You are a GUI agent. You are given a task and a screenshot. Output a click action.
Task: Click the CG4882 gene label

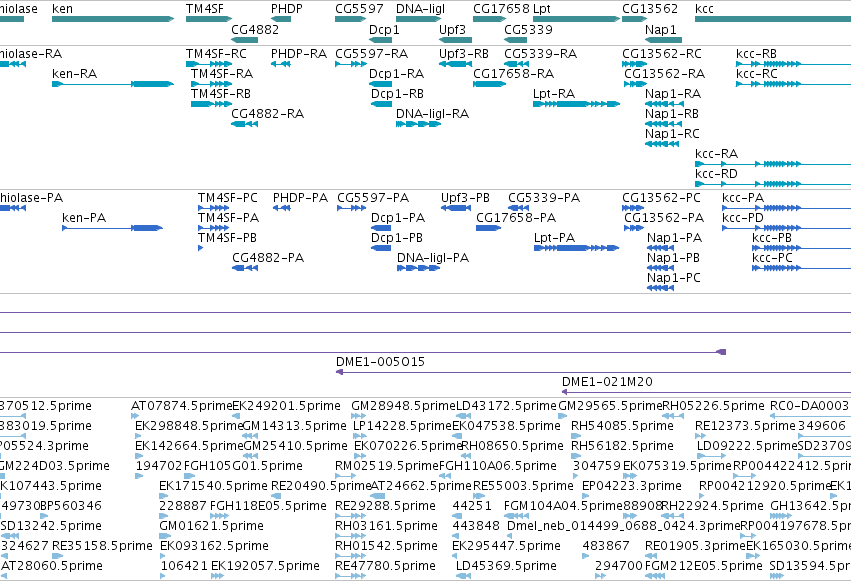255,29
